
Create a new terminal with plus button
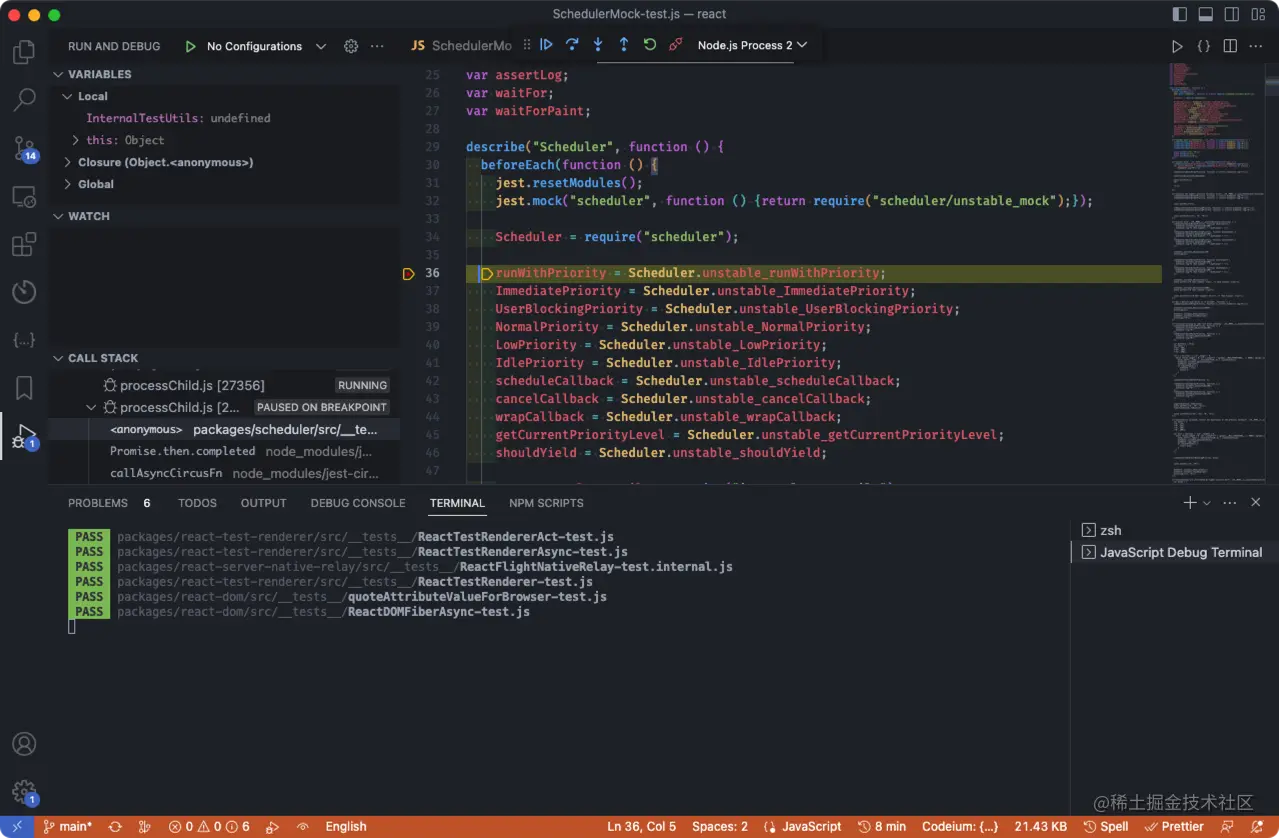[x=1190, y=503]
